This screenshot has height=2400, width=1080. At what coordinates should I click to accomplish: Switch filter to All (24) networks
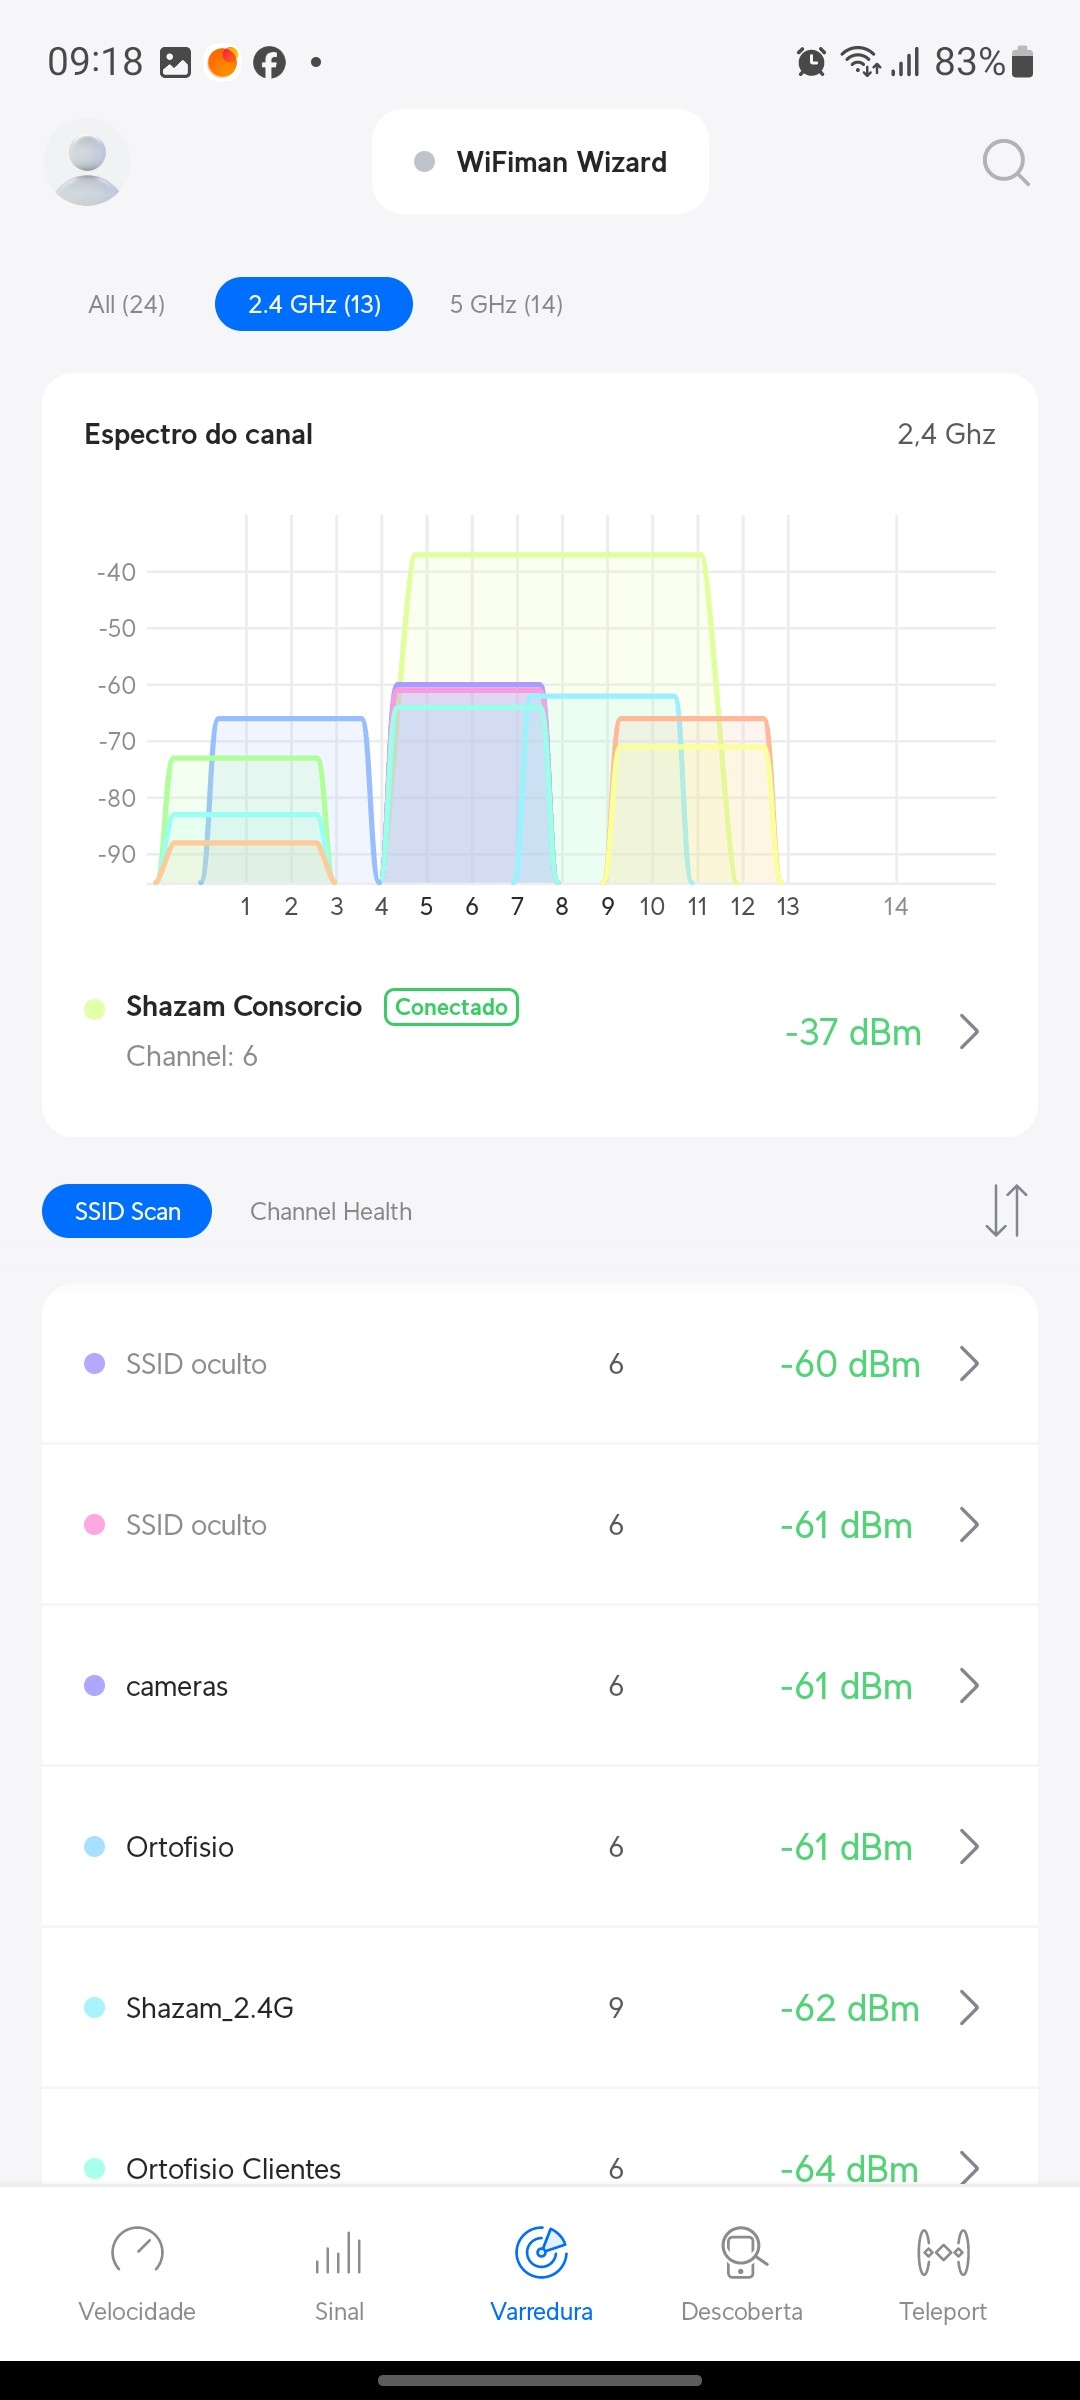tap(127, 304)
